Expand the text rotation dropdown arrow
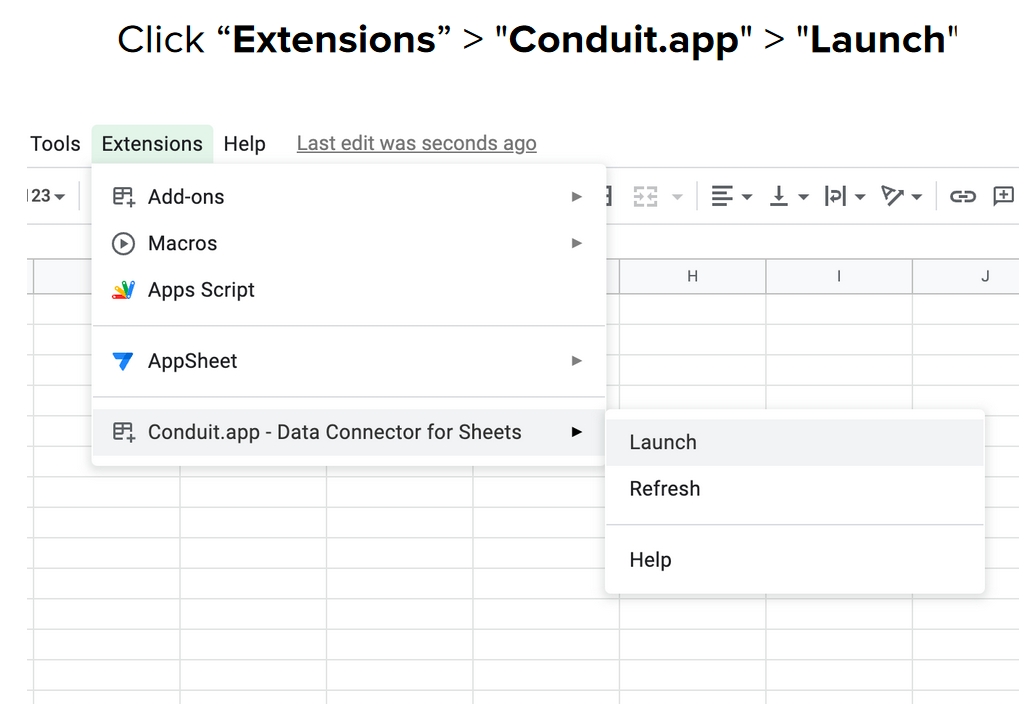 [916, 197]
